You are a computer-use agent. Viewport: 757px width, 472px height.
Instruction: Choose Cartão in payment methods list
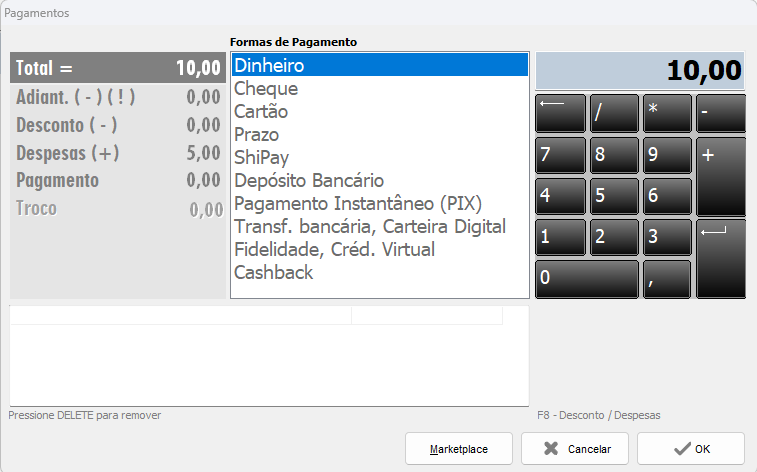click(263, 112)
